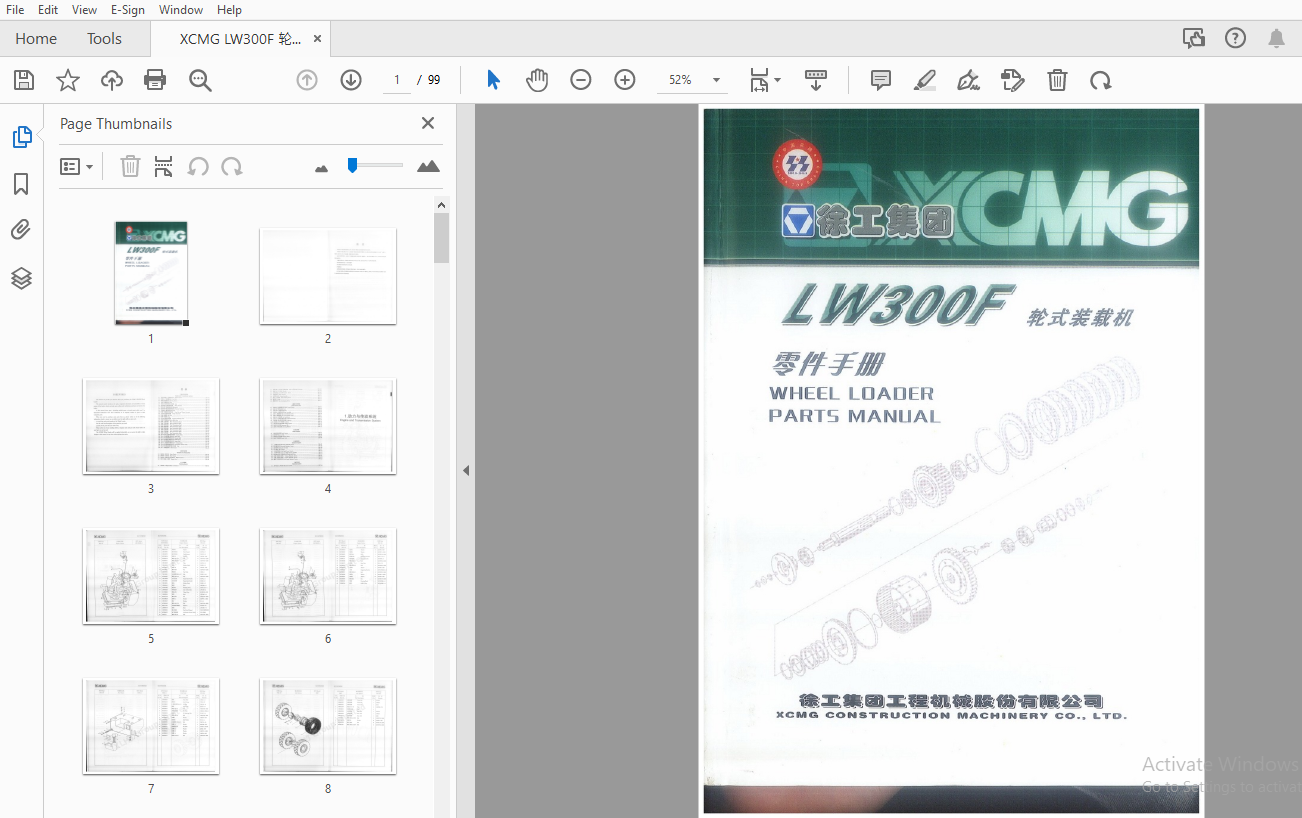Viewport: 1302px width, 818px height.
Task: Open the Edit menu
Action: pyautogui.click(x=48, y=9)
